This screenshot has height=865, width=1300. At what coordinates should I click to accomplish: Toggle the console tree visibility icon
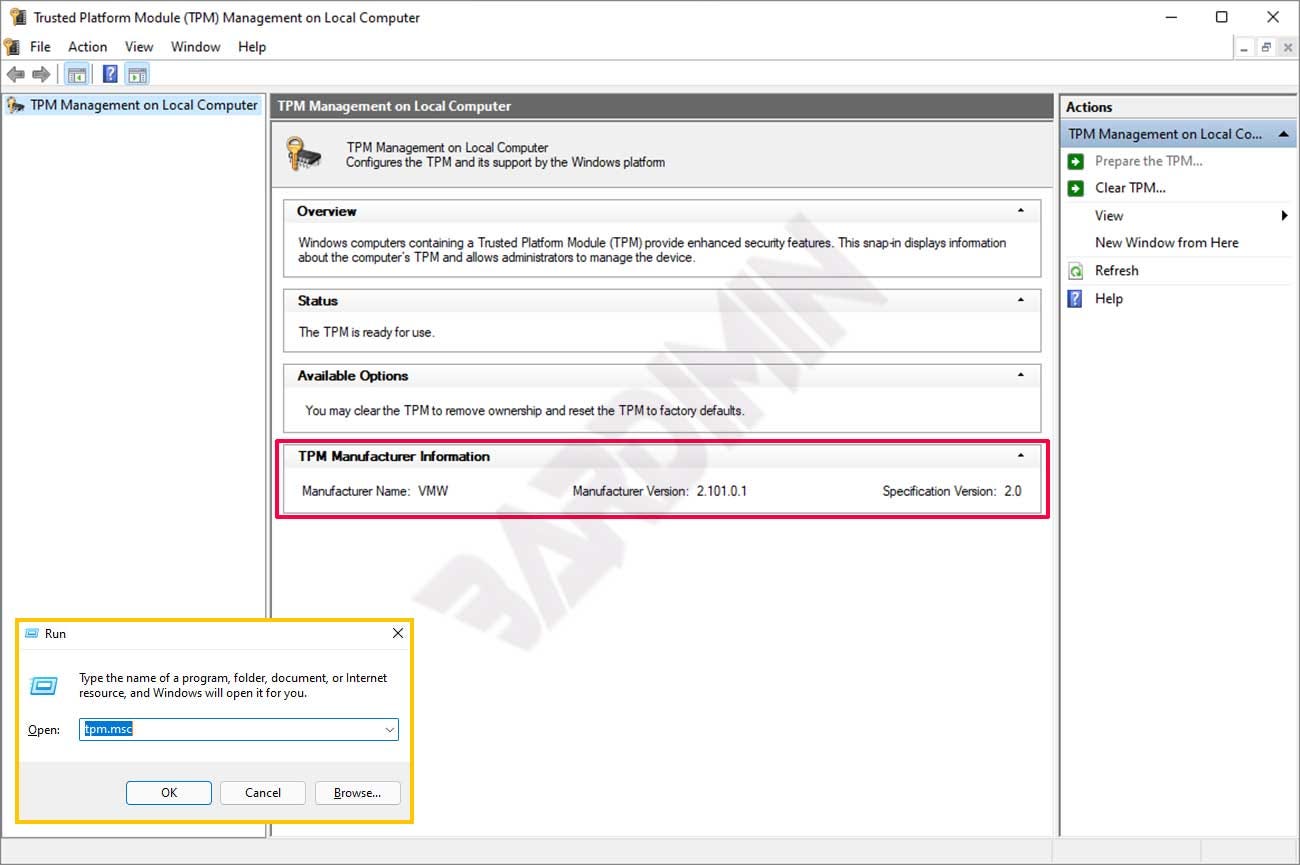click(x=75, y=73)
